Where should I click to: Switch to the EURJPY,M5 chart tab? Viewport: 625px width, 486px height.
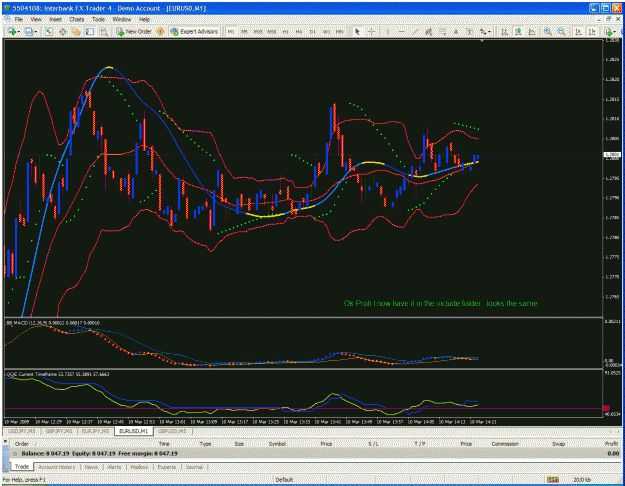[x=95, y=431]
